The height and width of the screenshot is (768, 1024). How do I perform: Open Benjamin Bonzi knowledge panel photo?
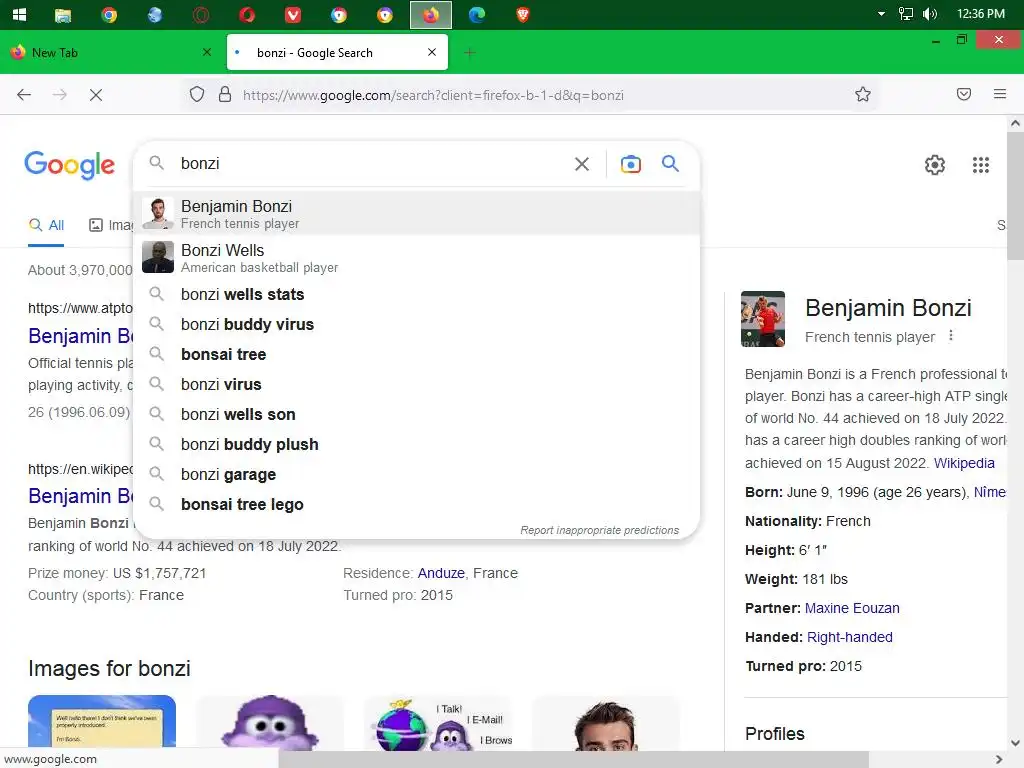pyautogui.click(x=763, y=319)
